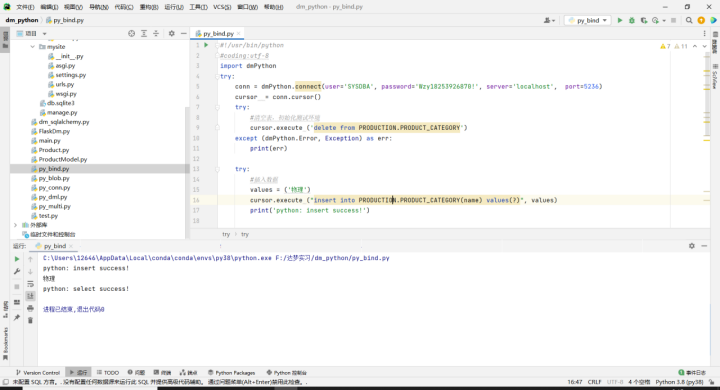Toggle pin tab in run panel
Image resolution: width=720 pixels, height=390 pixels.
(17, 317)
